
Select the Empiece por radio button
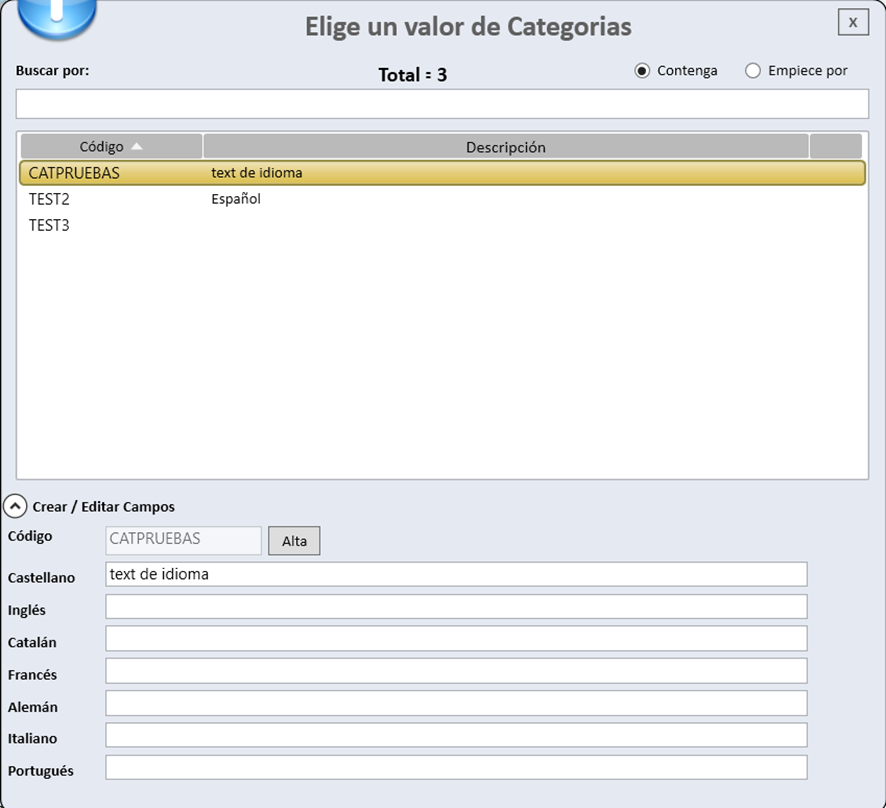tap(752, 71)
